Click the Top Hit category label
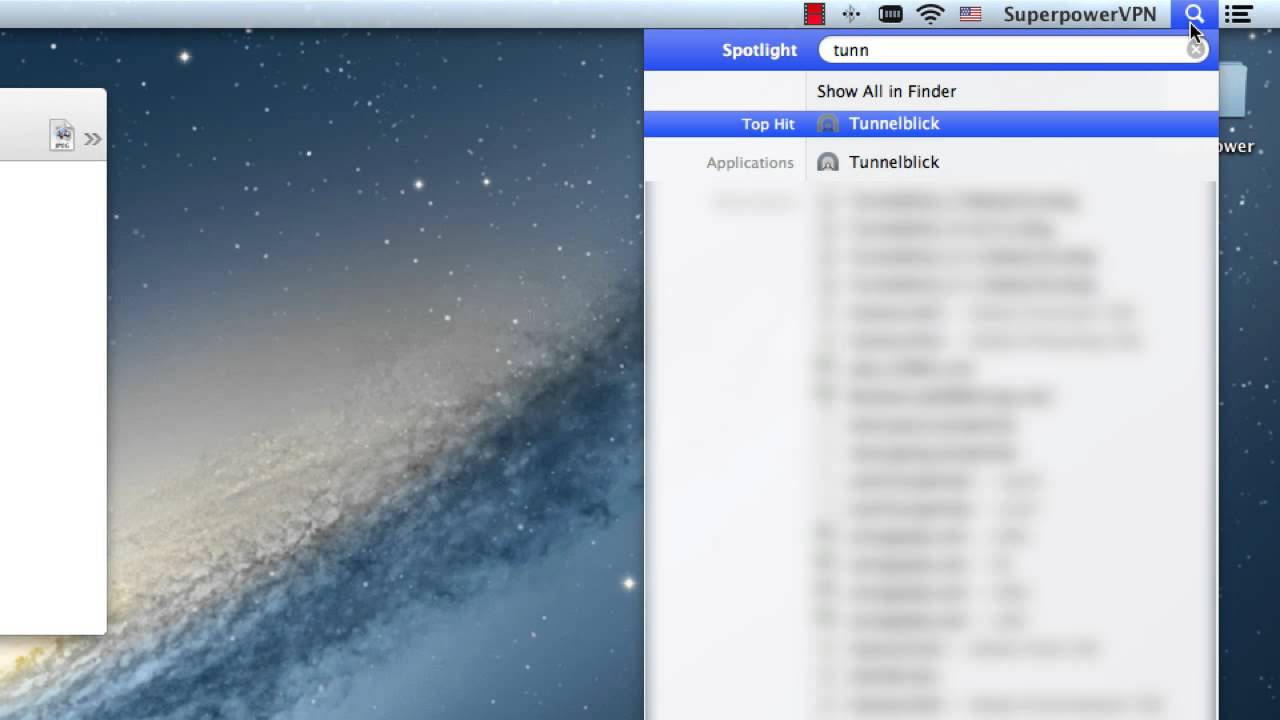The width and height of the screenshot is (1280, 720). tap(768, 124)
